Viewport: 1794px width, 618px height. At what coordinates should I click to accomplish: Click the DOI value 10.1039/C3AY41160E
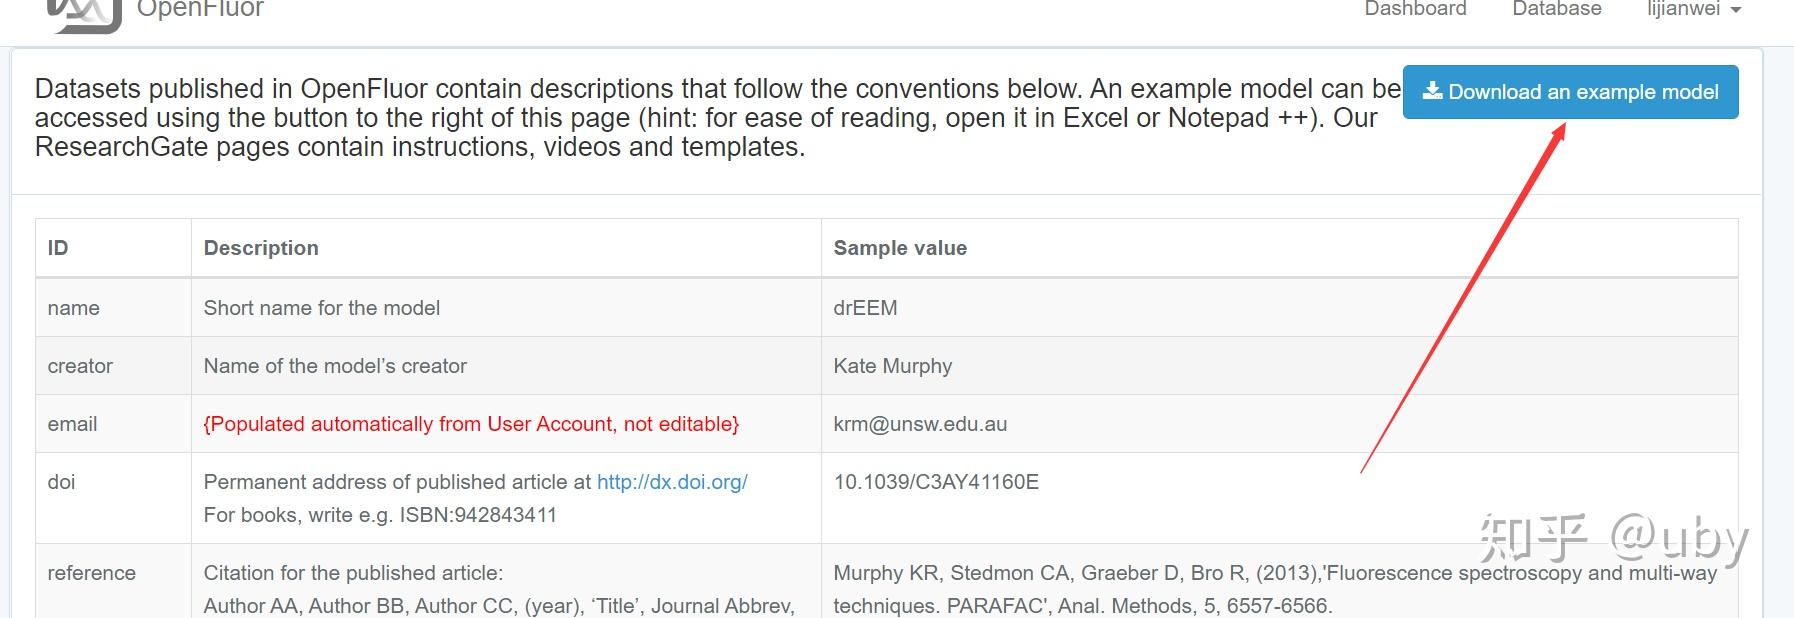click(936, 482)
